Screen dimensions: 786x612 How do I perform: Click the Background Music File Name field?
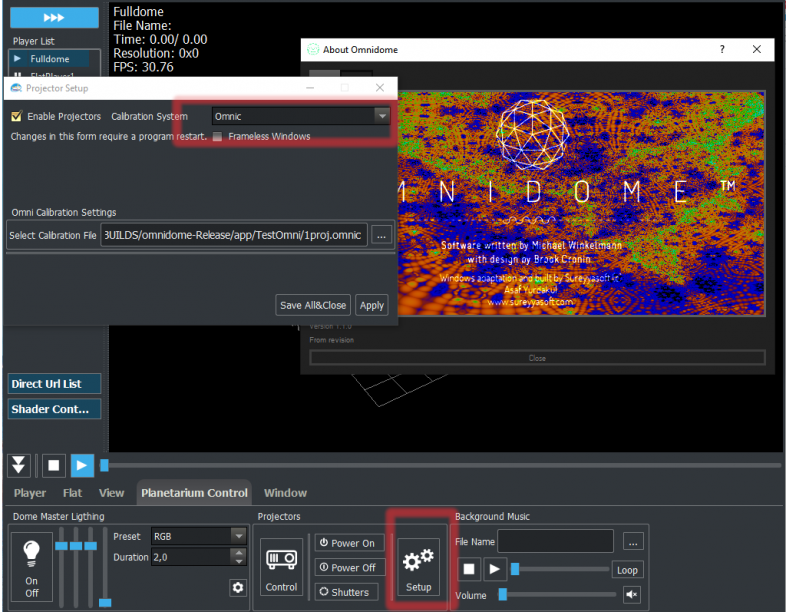click(x=555, y=541)
